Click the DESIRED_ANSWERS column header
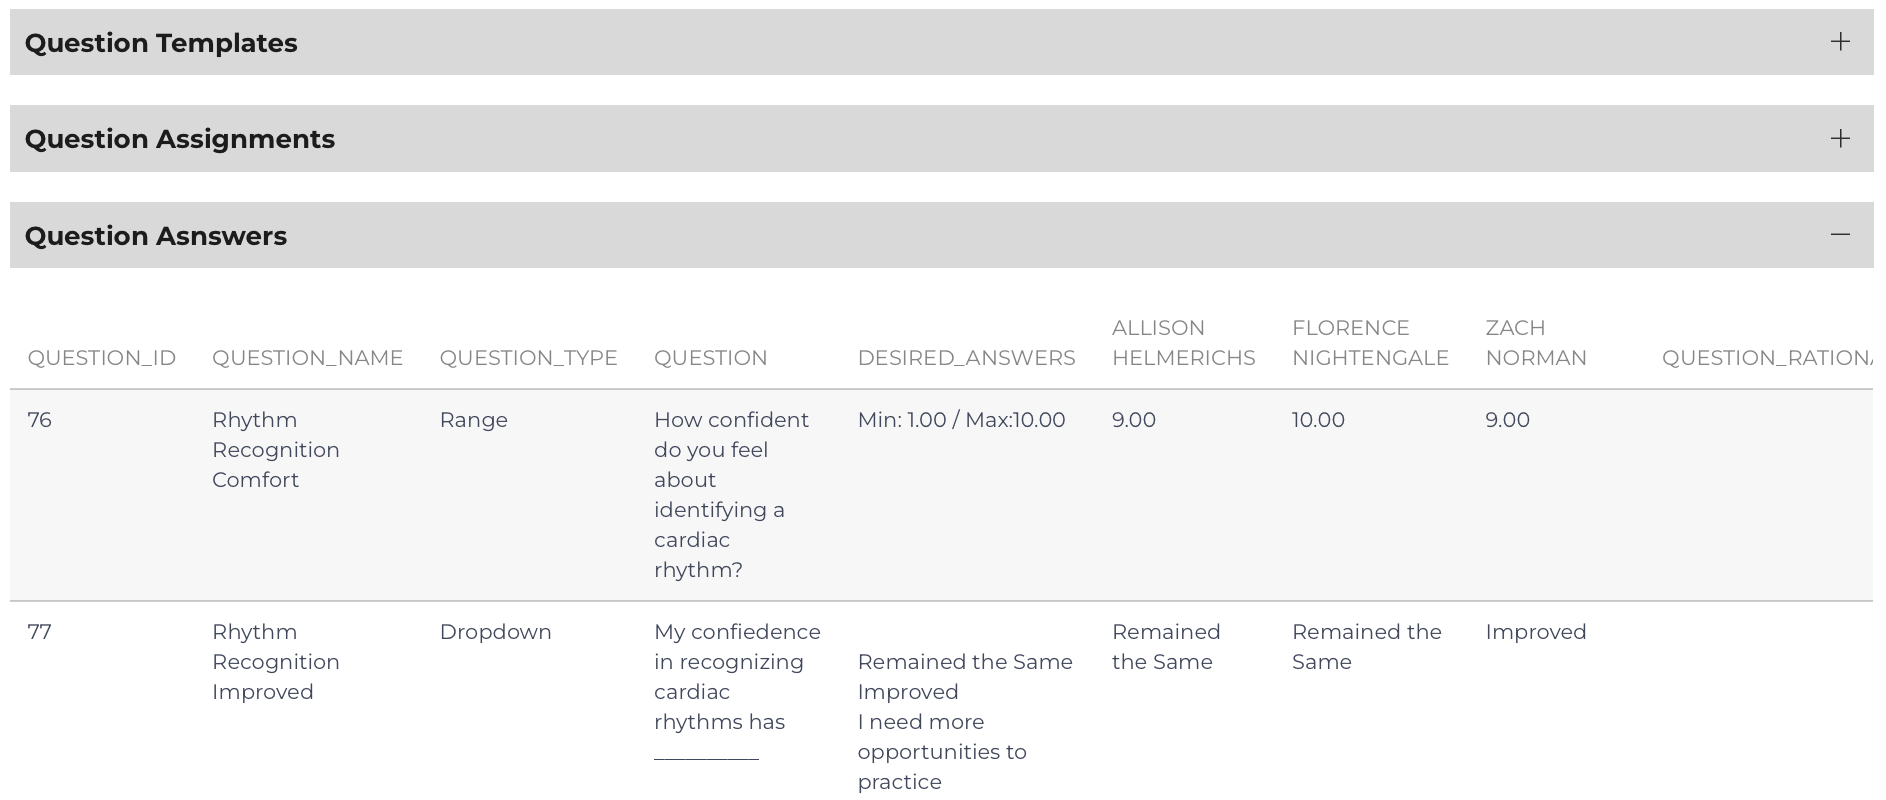Screen dimensions: 1886x800 click(x=966, y=358)
